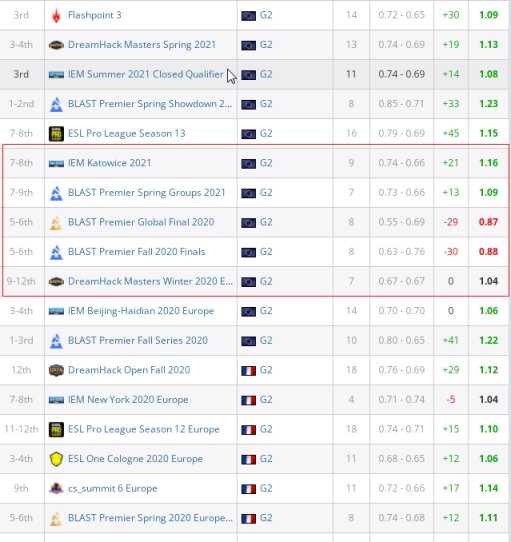Viewport: 511px width, 542px height.
Task: Click the French flag beside G2 in the IEM New York row
Action: coord(248,400)
